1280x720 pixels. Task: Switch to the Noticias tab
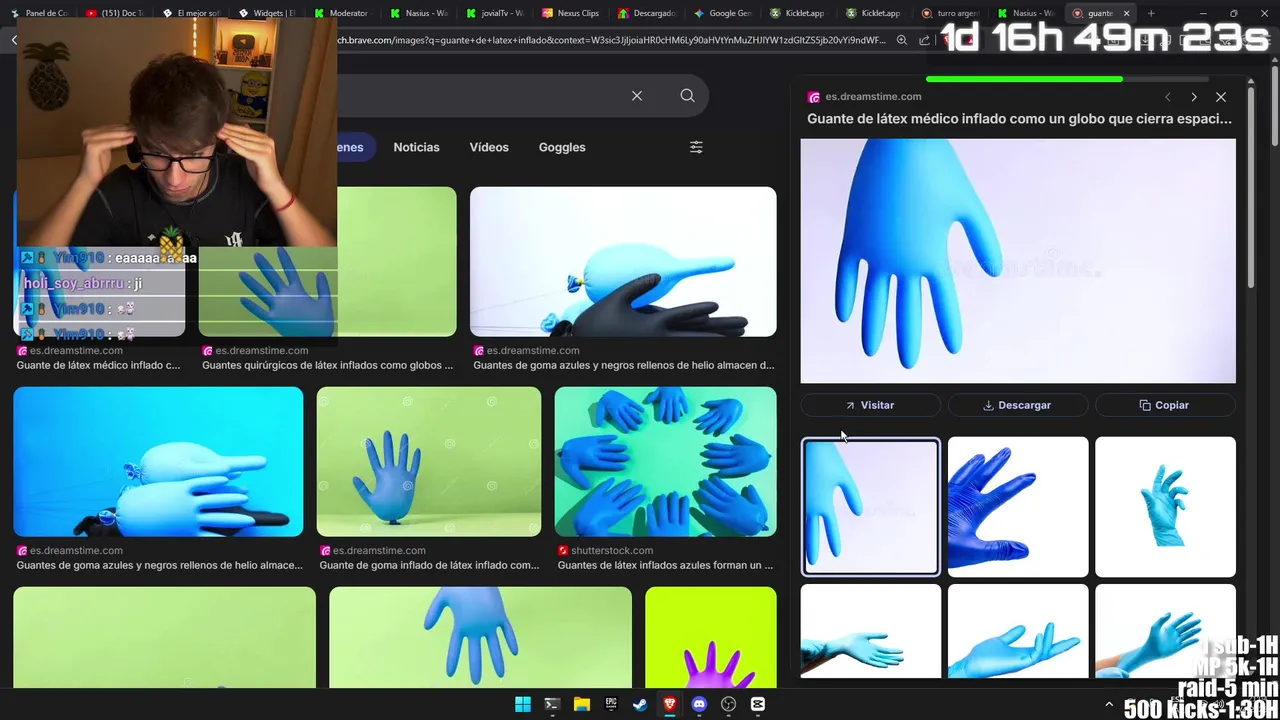(416, 147)
